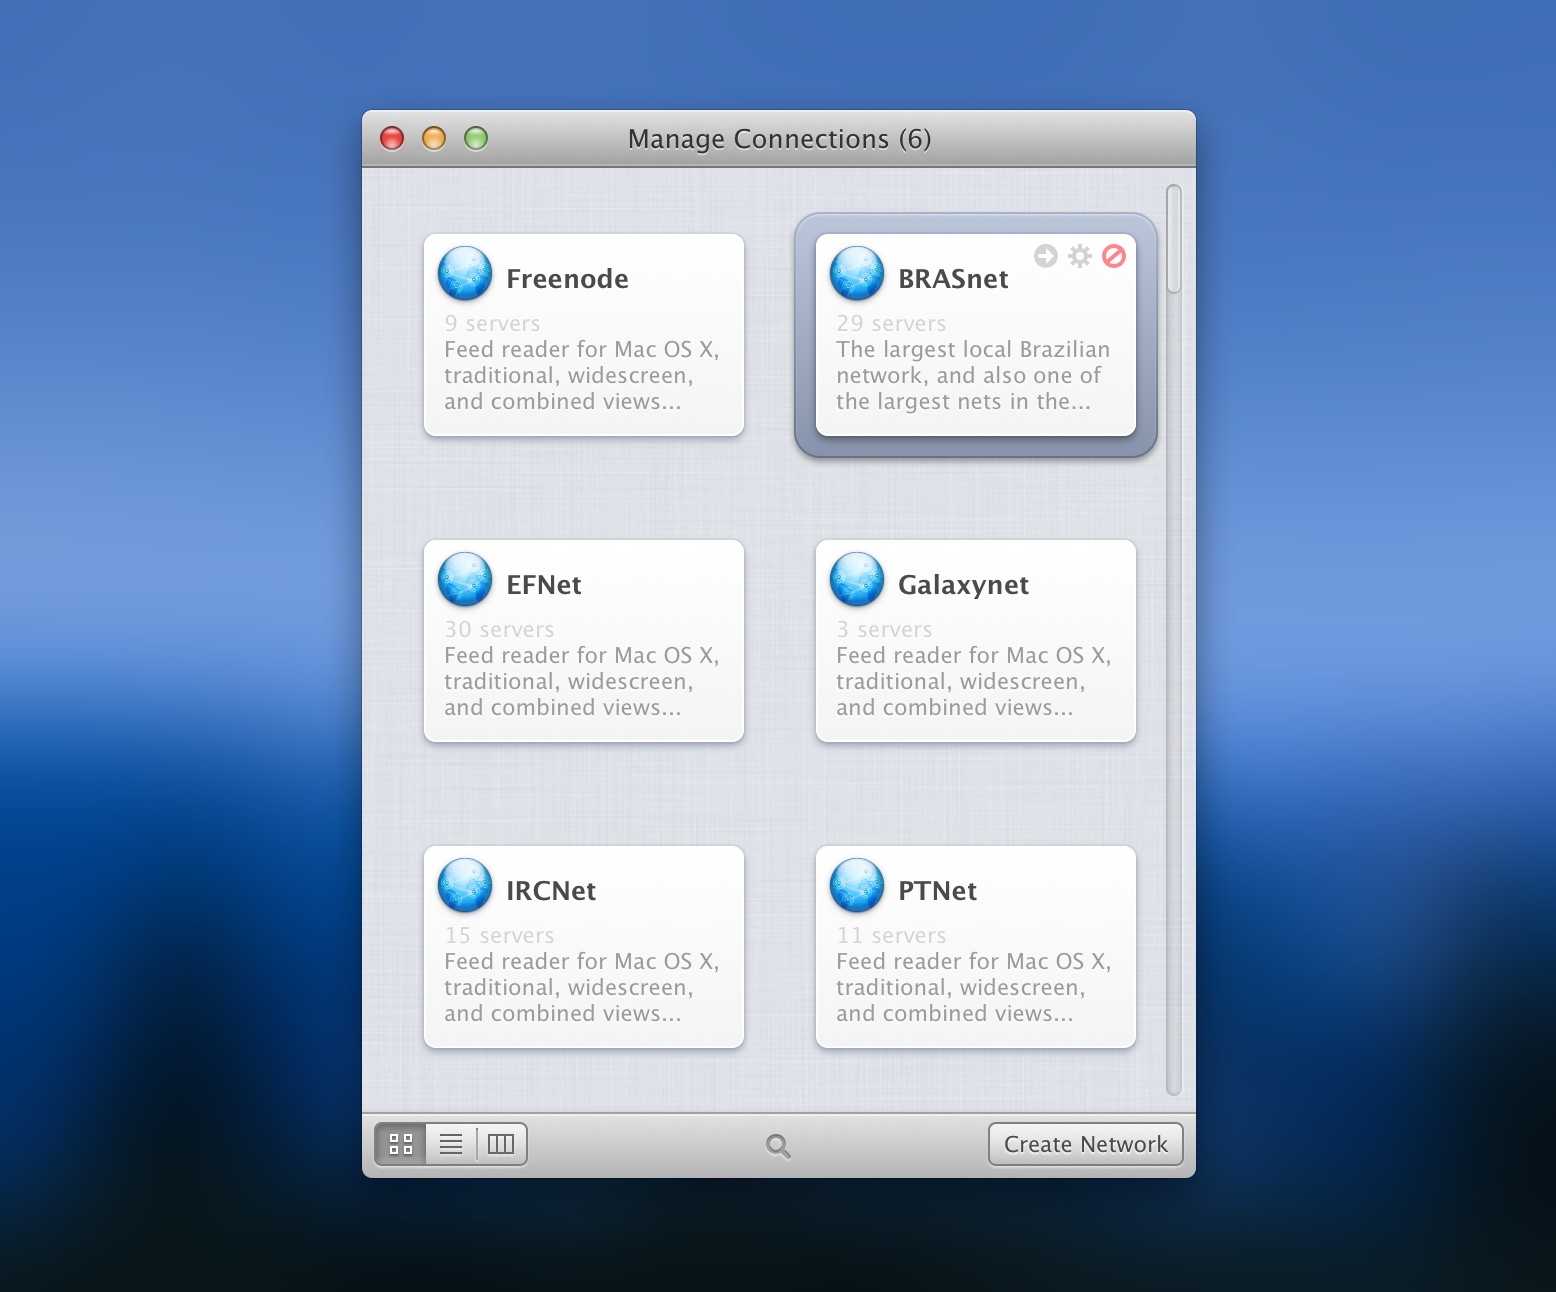Viewport: 1556px width, 1292px height.
Task: Click the Freenode globe icon
Action: click(x=465, y=274)
